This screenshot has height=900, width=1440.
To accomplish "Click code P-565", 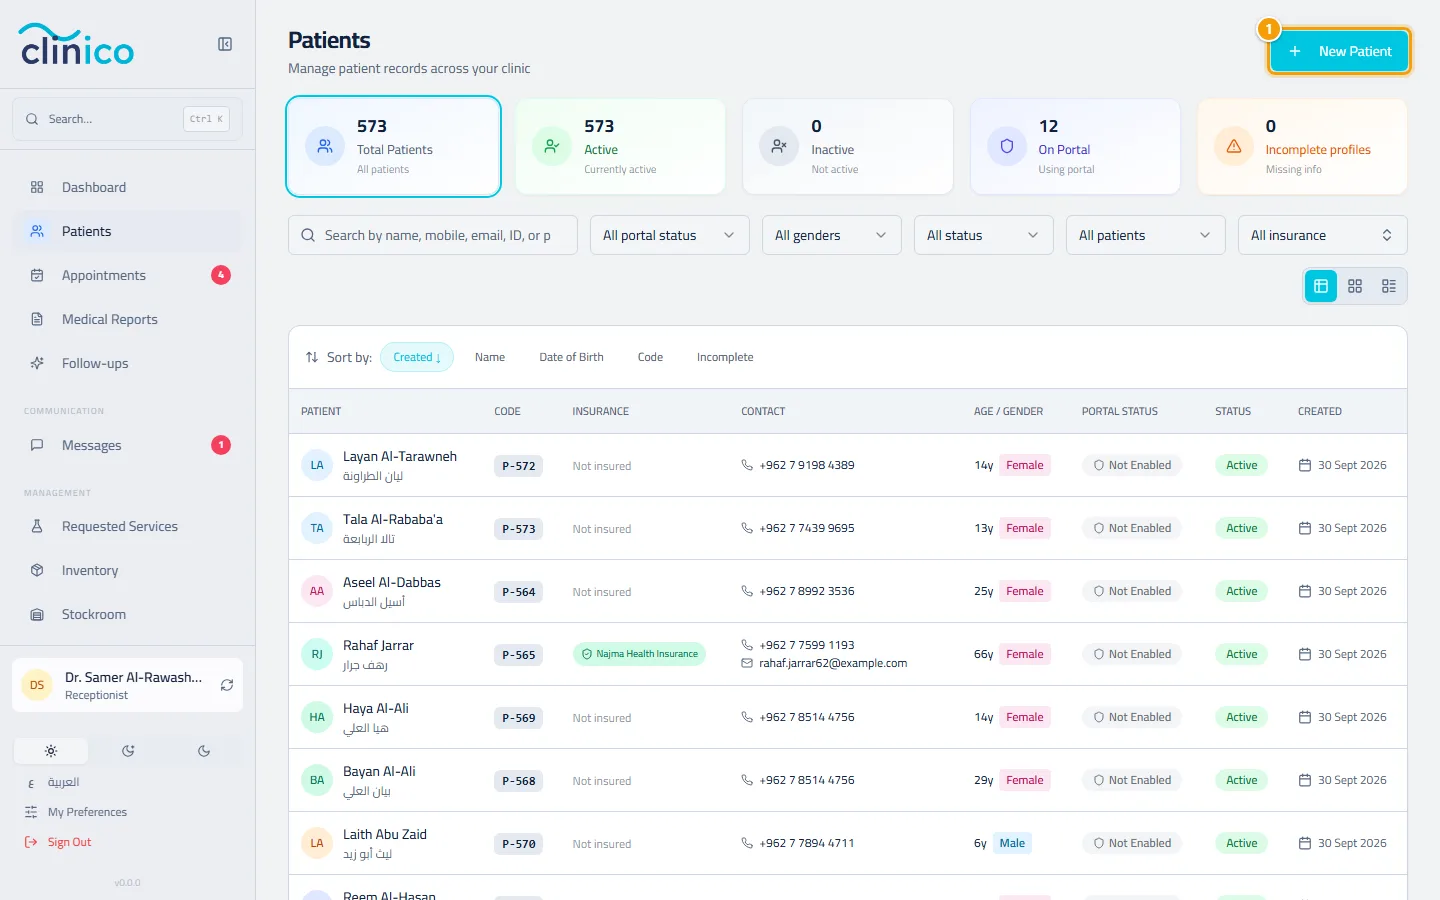I will pyautogui.click(x=519, y=655).
